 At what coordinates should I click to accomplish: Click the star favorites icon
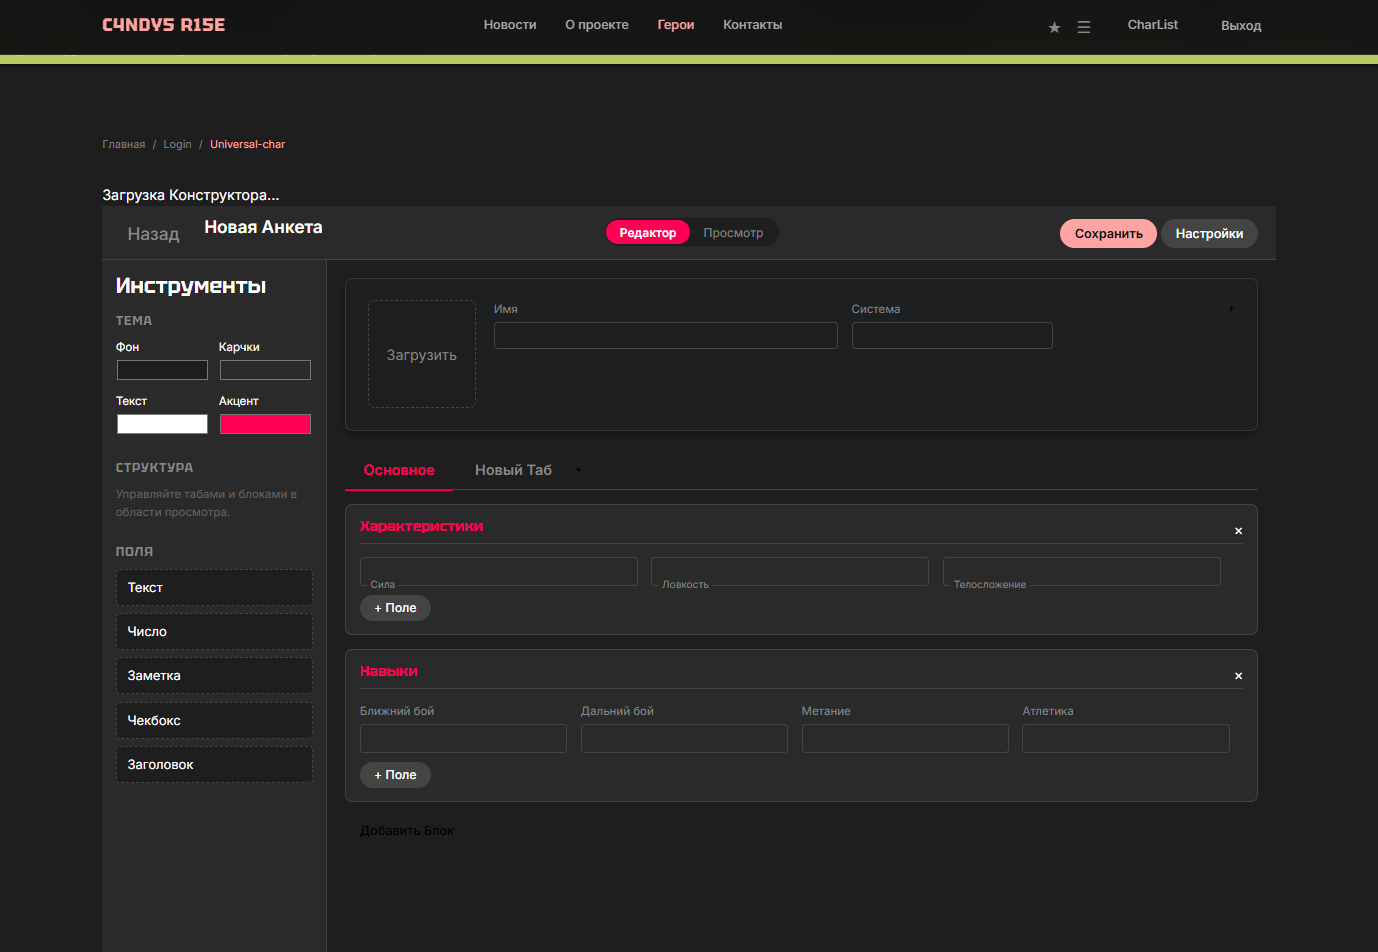1054,27
